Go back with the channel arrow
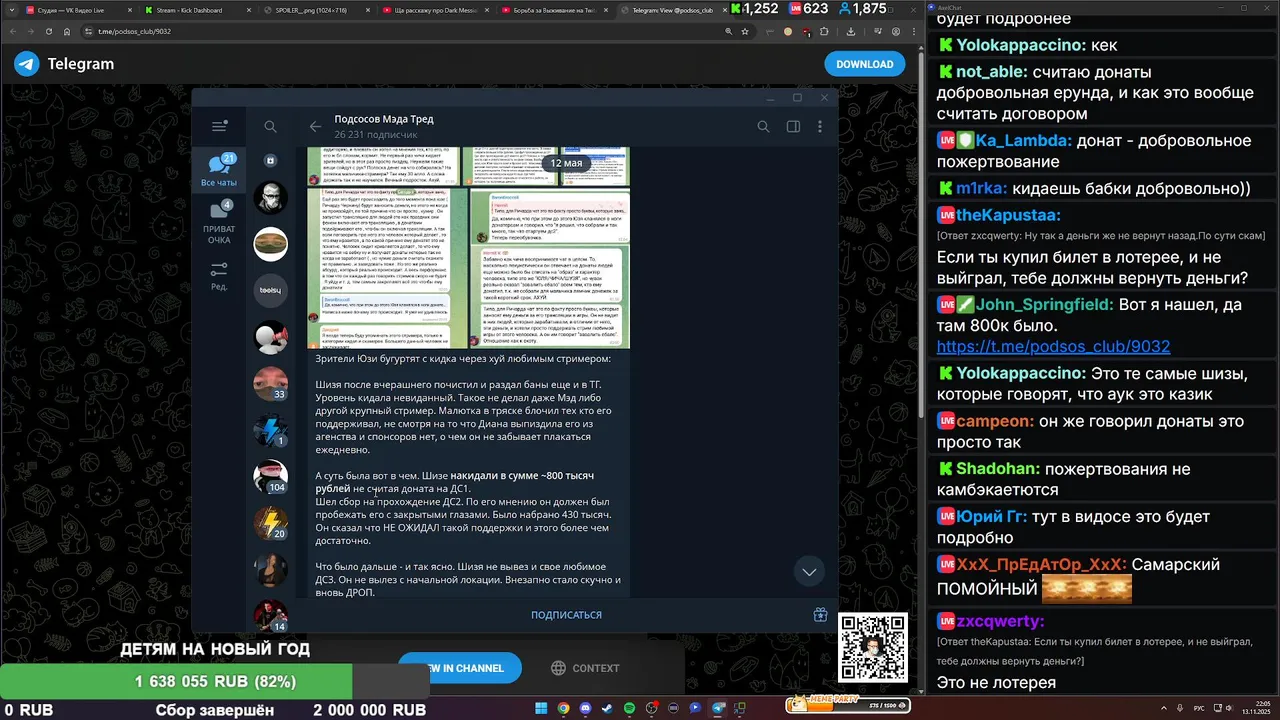1280x720 pixels. click(x=315, y=127)
